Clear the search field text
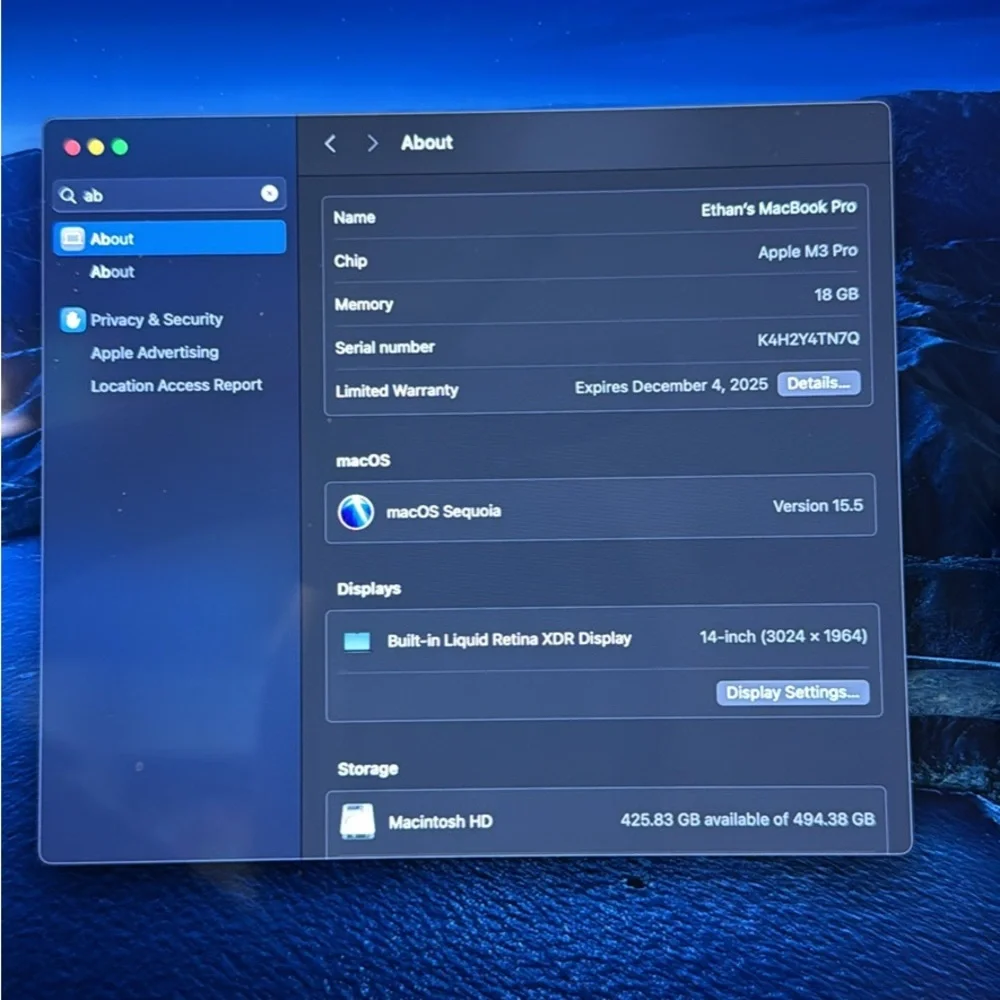The width and height of the screenshot is (1000, 1000). pyautogui.click(x=269, y=193)
